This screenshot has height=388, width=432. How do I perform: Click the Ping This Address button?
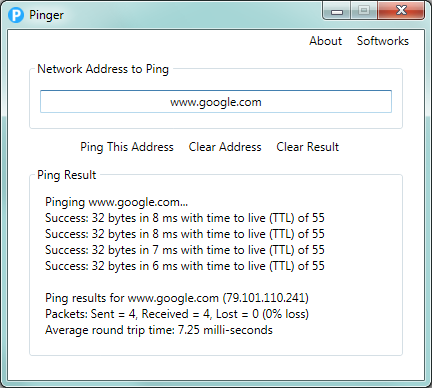coord(127,147)
